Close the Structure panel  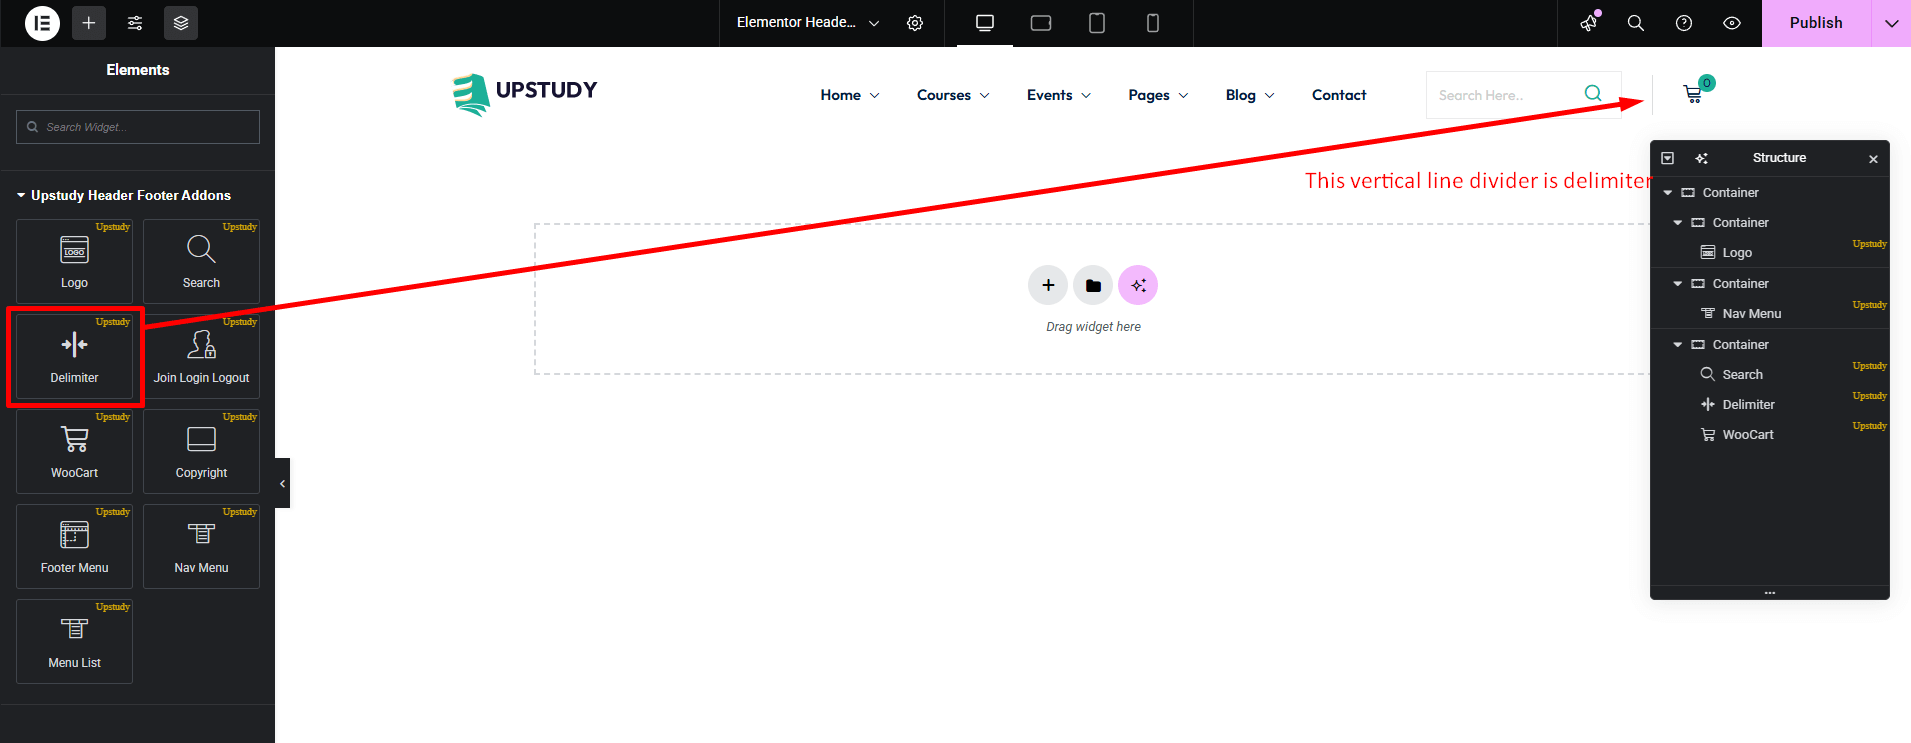click(1873, 159)
